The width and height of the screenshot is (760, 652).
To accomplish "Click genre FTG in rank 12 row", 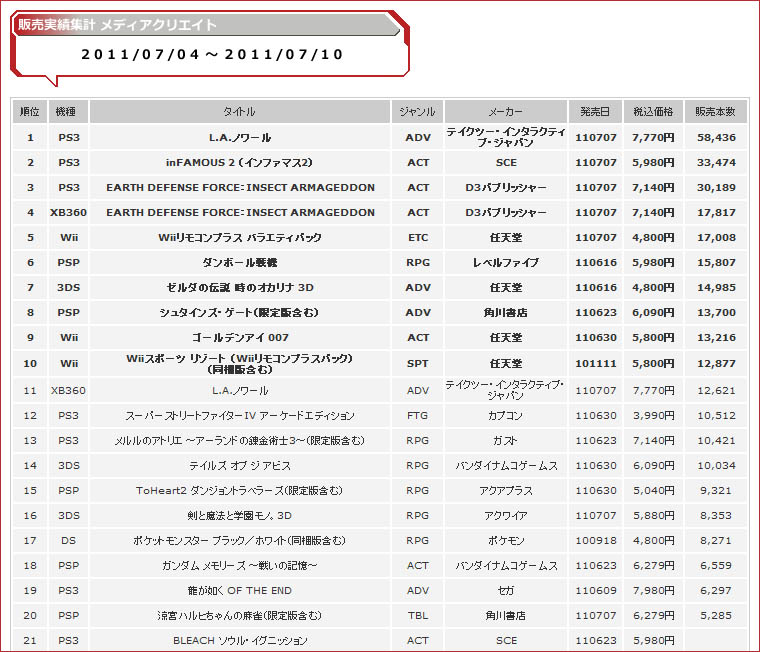I will pyautogui.click(x=417, y=416).
